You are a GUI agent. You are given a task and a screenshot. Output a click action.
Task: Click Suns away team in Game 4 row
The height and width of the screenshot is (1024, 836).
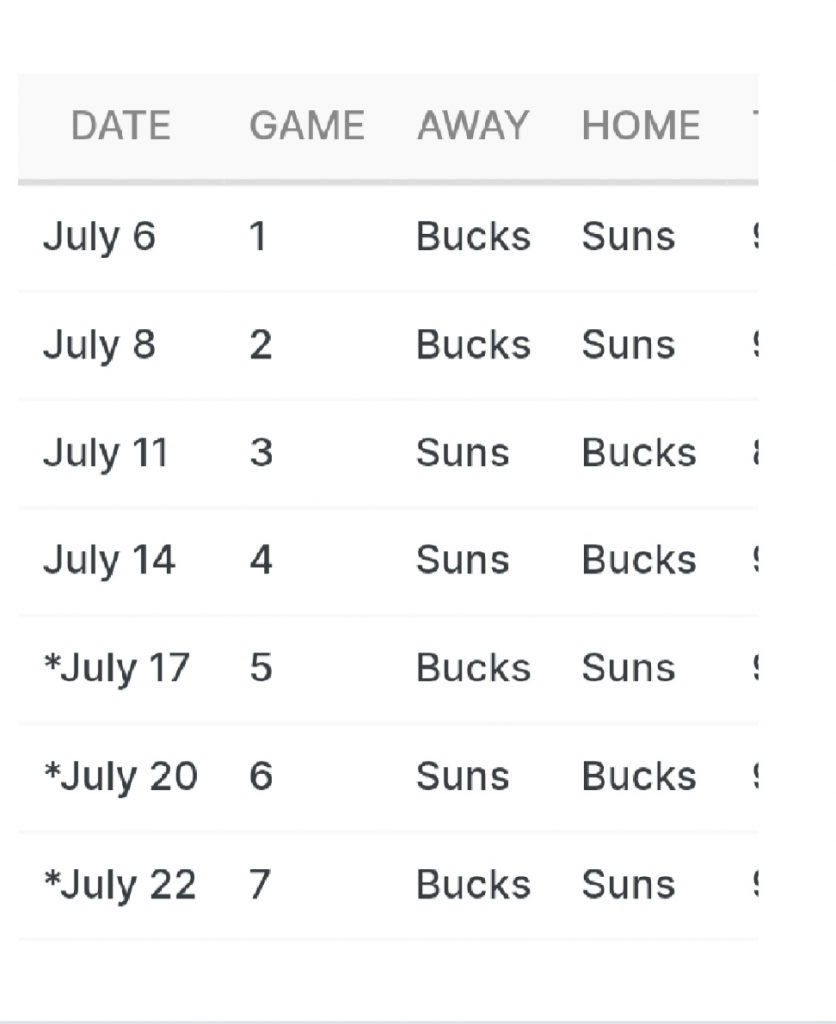(462, 561)
